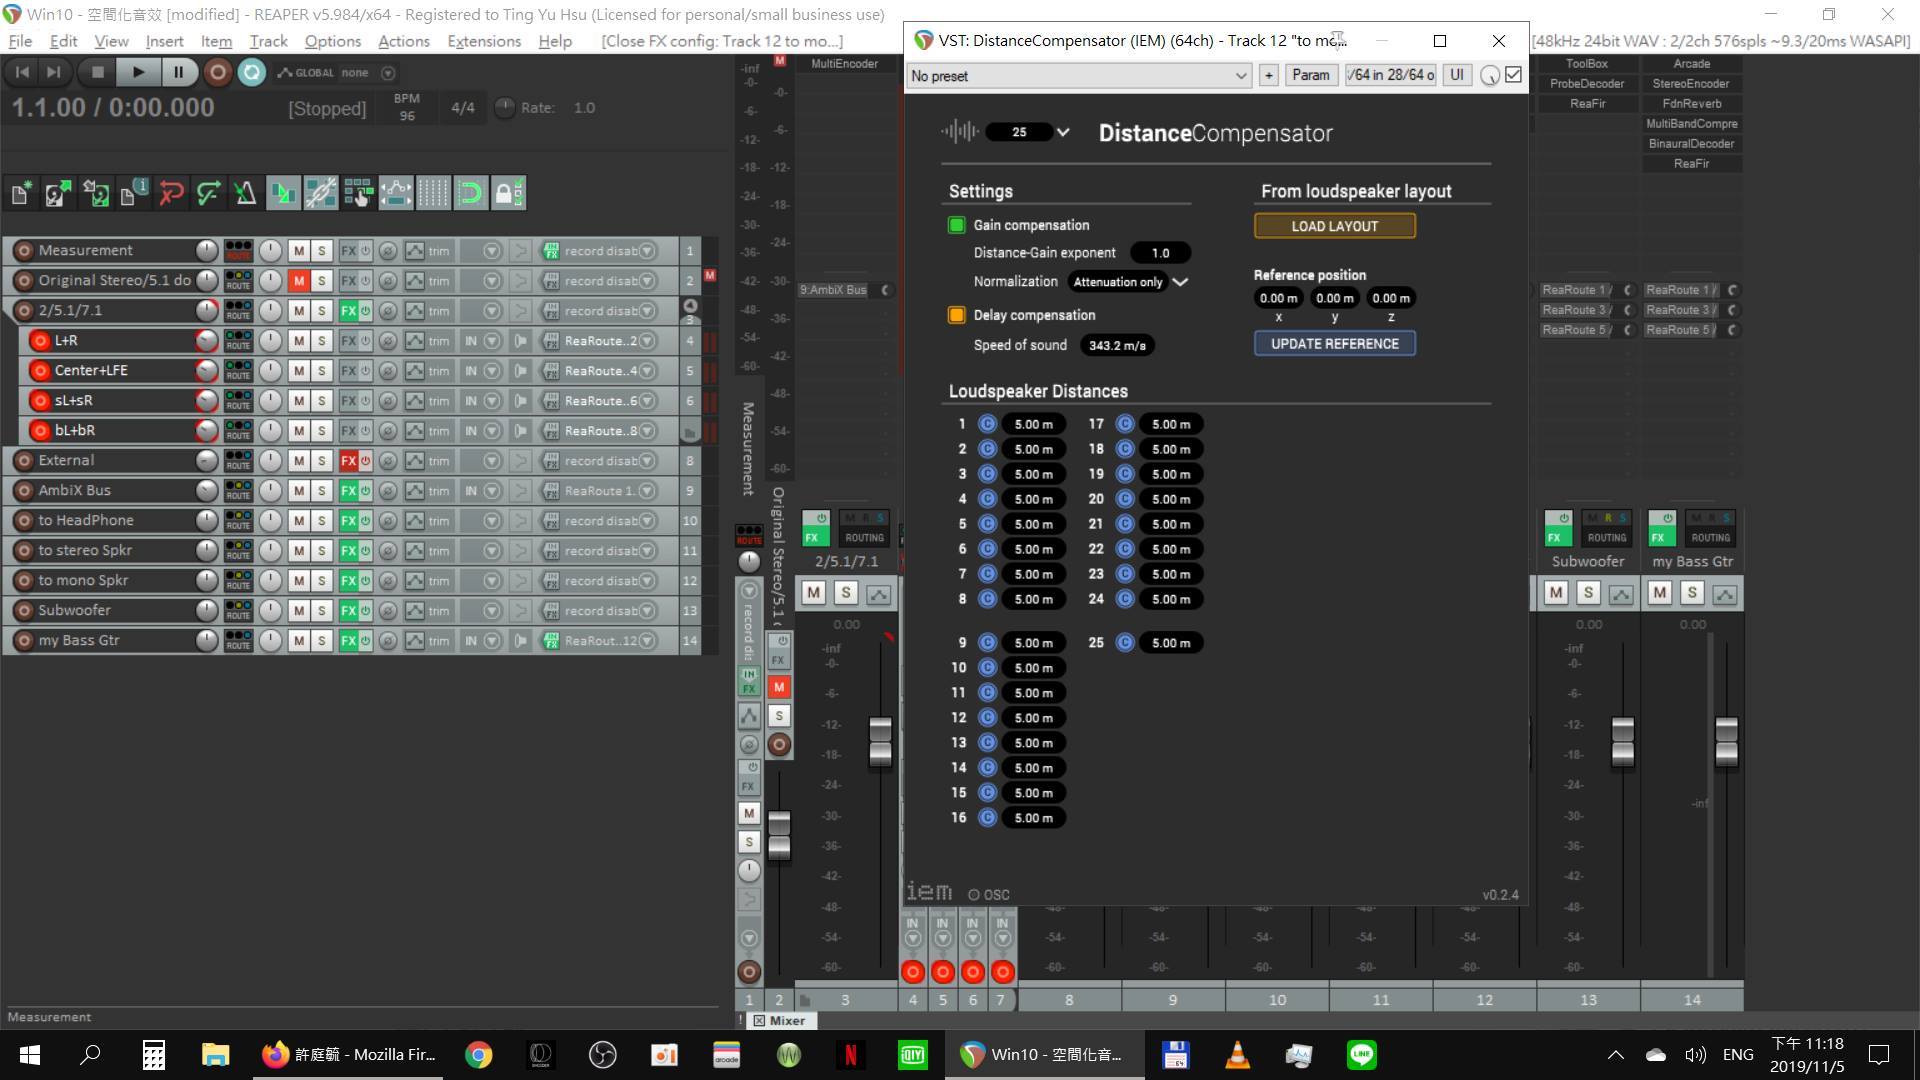Screen dimensions: 1920x1080
Task: Click the Open Project toolbar icon
Action: point(58,193)
